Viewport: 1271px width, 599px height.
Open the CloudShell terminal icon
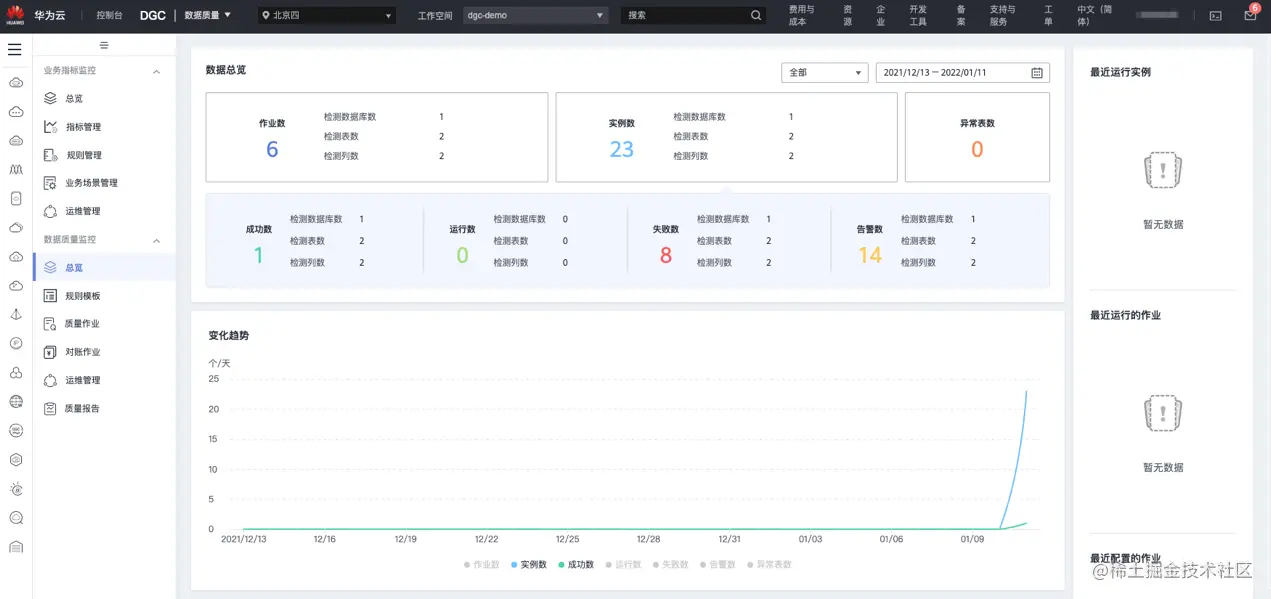(1215, 16)
